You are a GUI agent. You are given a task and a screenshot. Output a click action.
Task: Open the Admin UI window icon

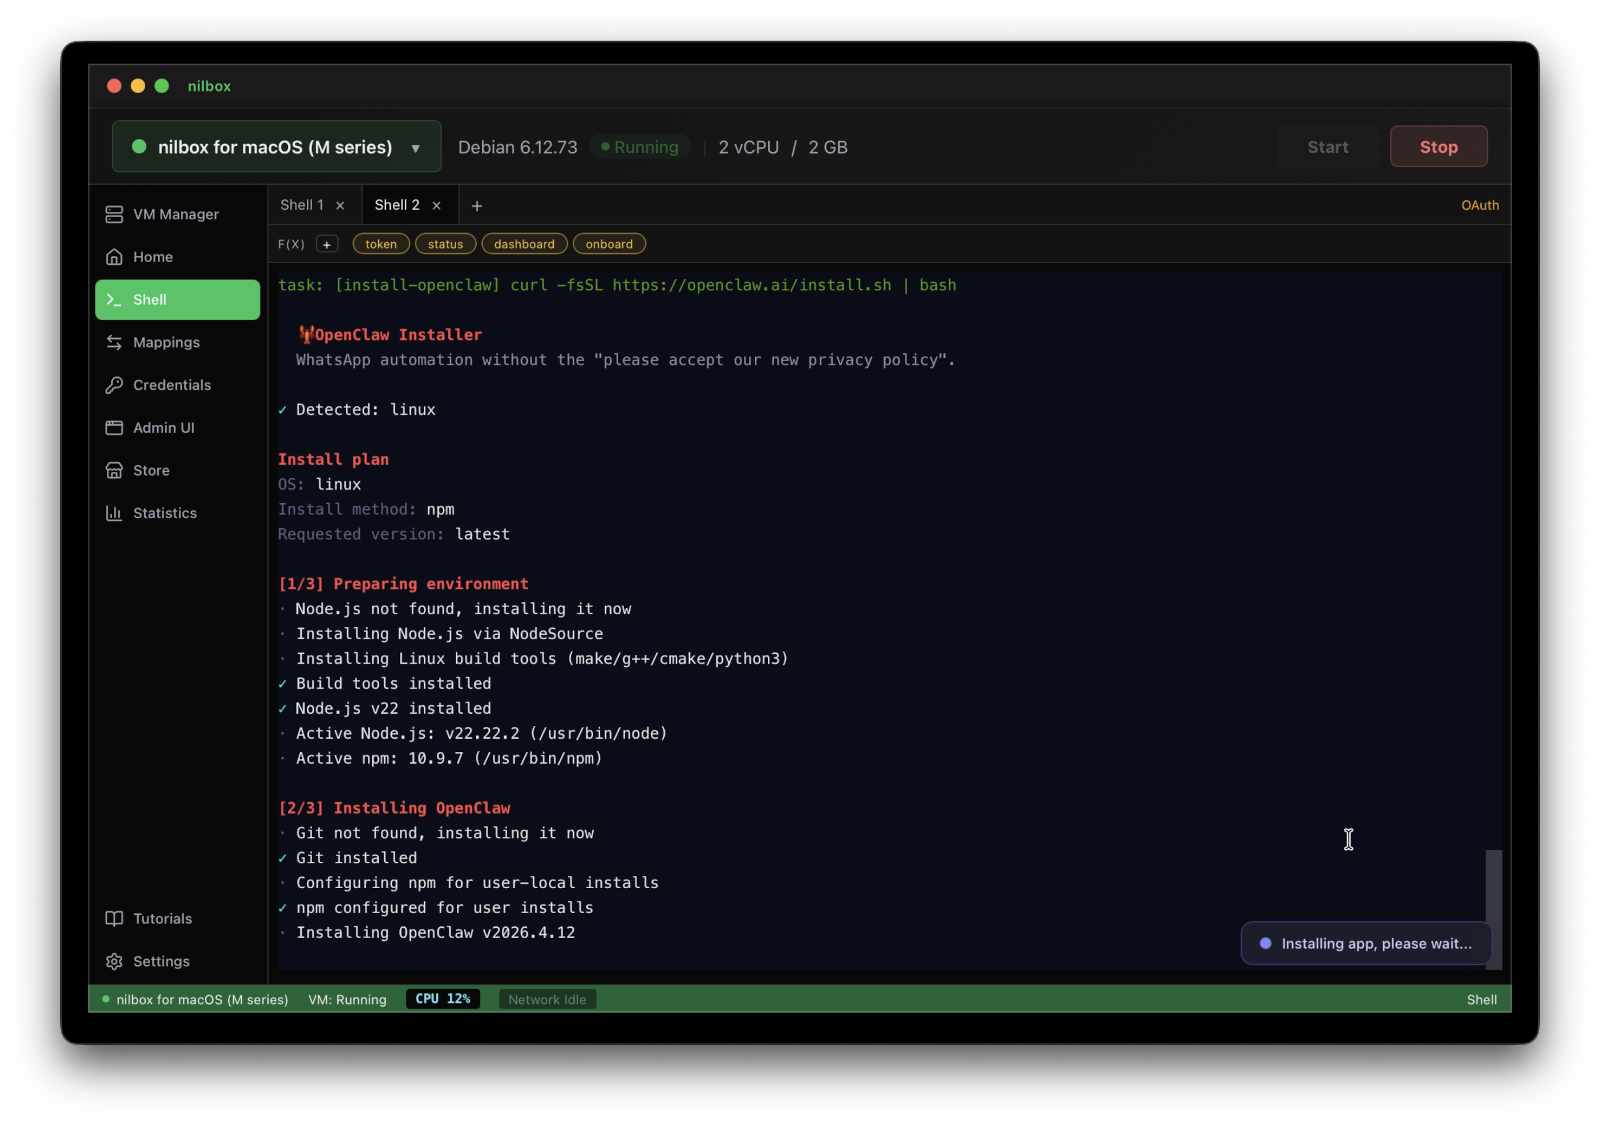tap(114, 428)
